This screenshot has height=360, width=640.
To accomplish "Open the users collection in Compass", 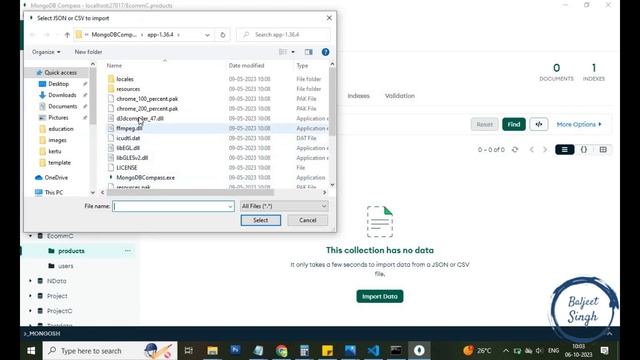I will click(x=66, y=266).
